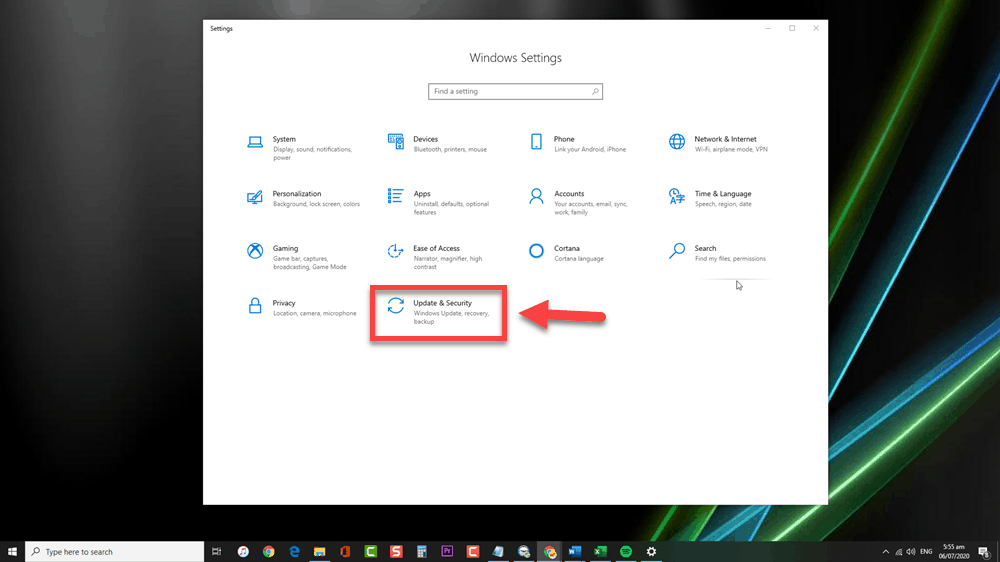1000x562 pixels.
Task: Launch Adobe Premiere Pro from the taskbar
Action: click(x=447, y=551)
